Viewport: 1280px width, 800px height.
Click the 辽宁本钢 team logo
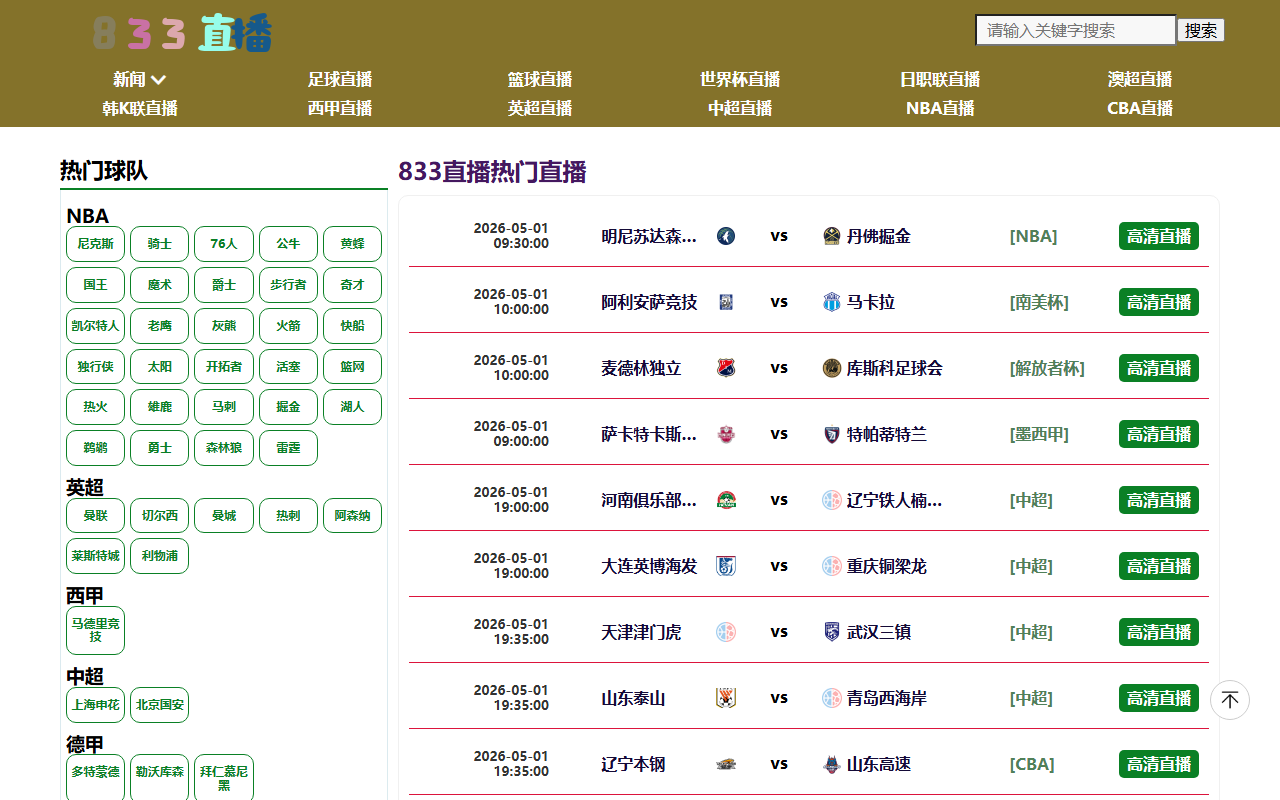click(x=726, y=764)
